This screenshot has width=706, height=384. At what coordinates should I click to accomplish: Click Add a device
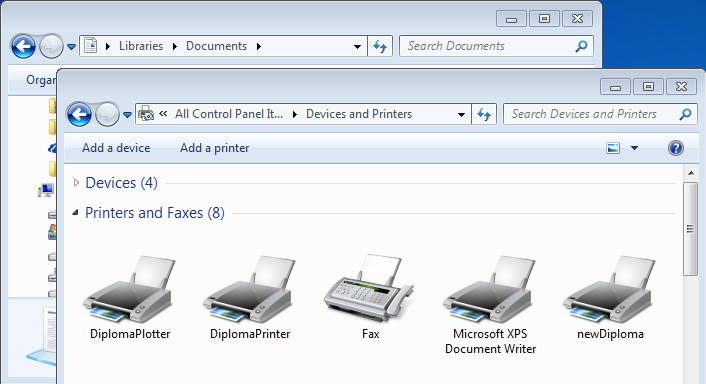[x=116, y=148]
